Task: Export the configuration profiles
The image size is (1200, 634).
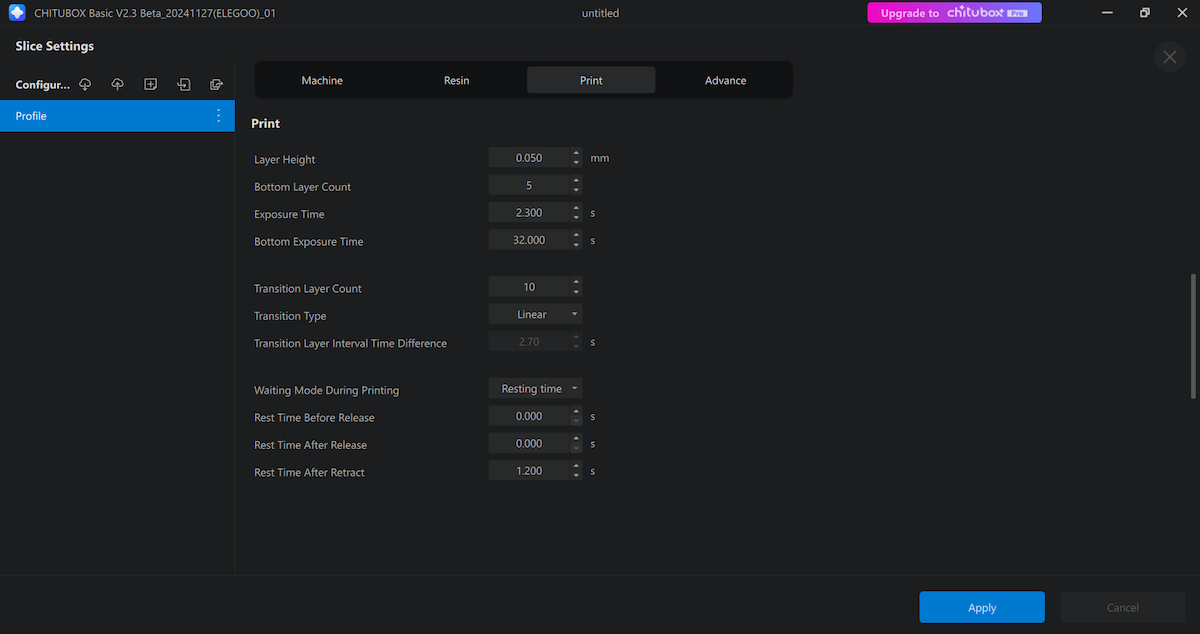Action: pos(217,84)
